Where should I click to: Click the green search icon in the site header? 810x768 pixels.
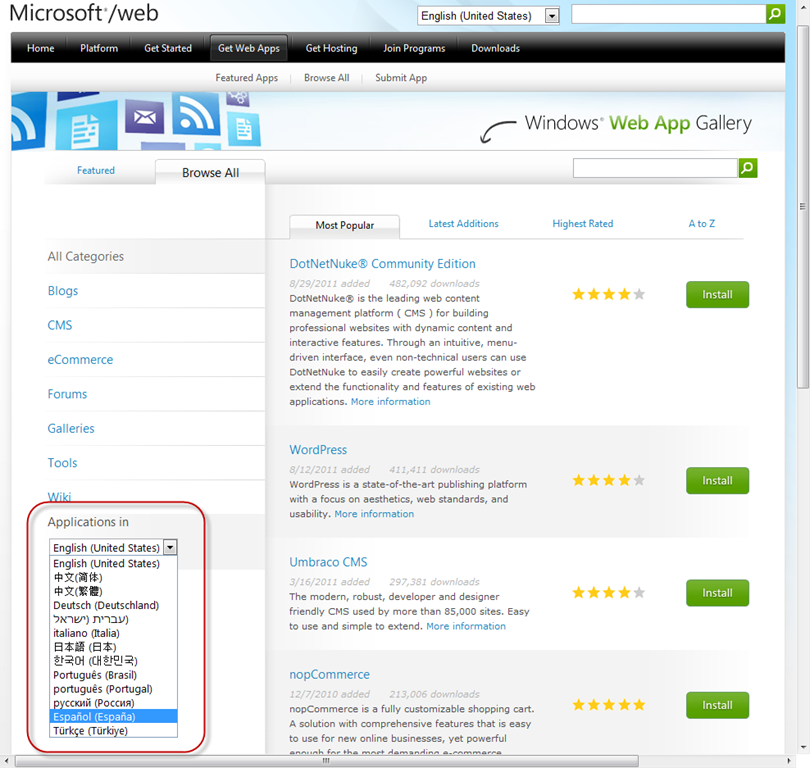pos(775,14)
